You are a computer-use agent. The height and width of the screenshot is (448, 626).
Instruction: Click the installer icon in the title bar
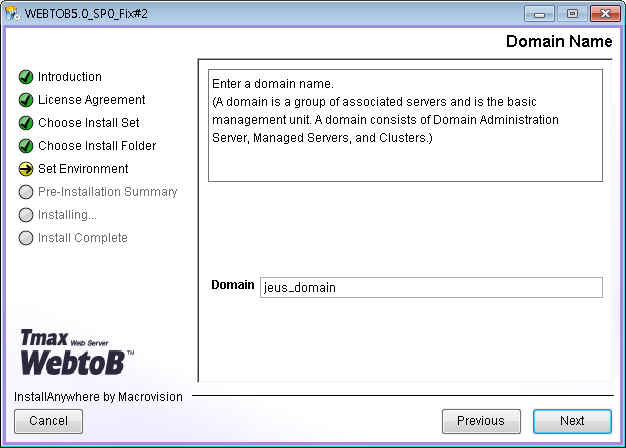point(13,13)
